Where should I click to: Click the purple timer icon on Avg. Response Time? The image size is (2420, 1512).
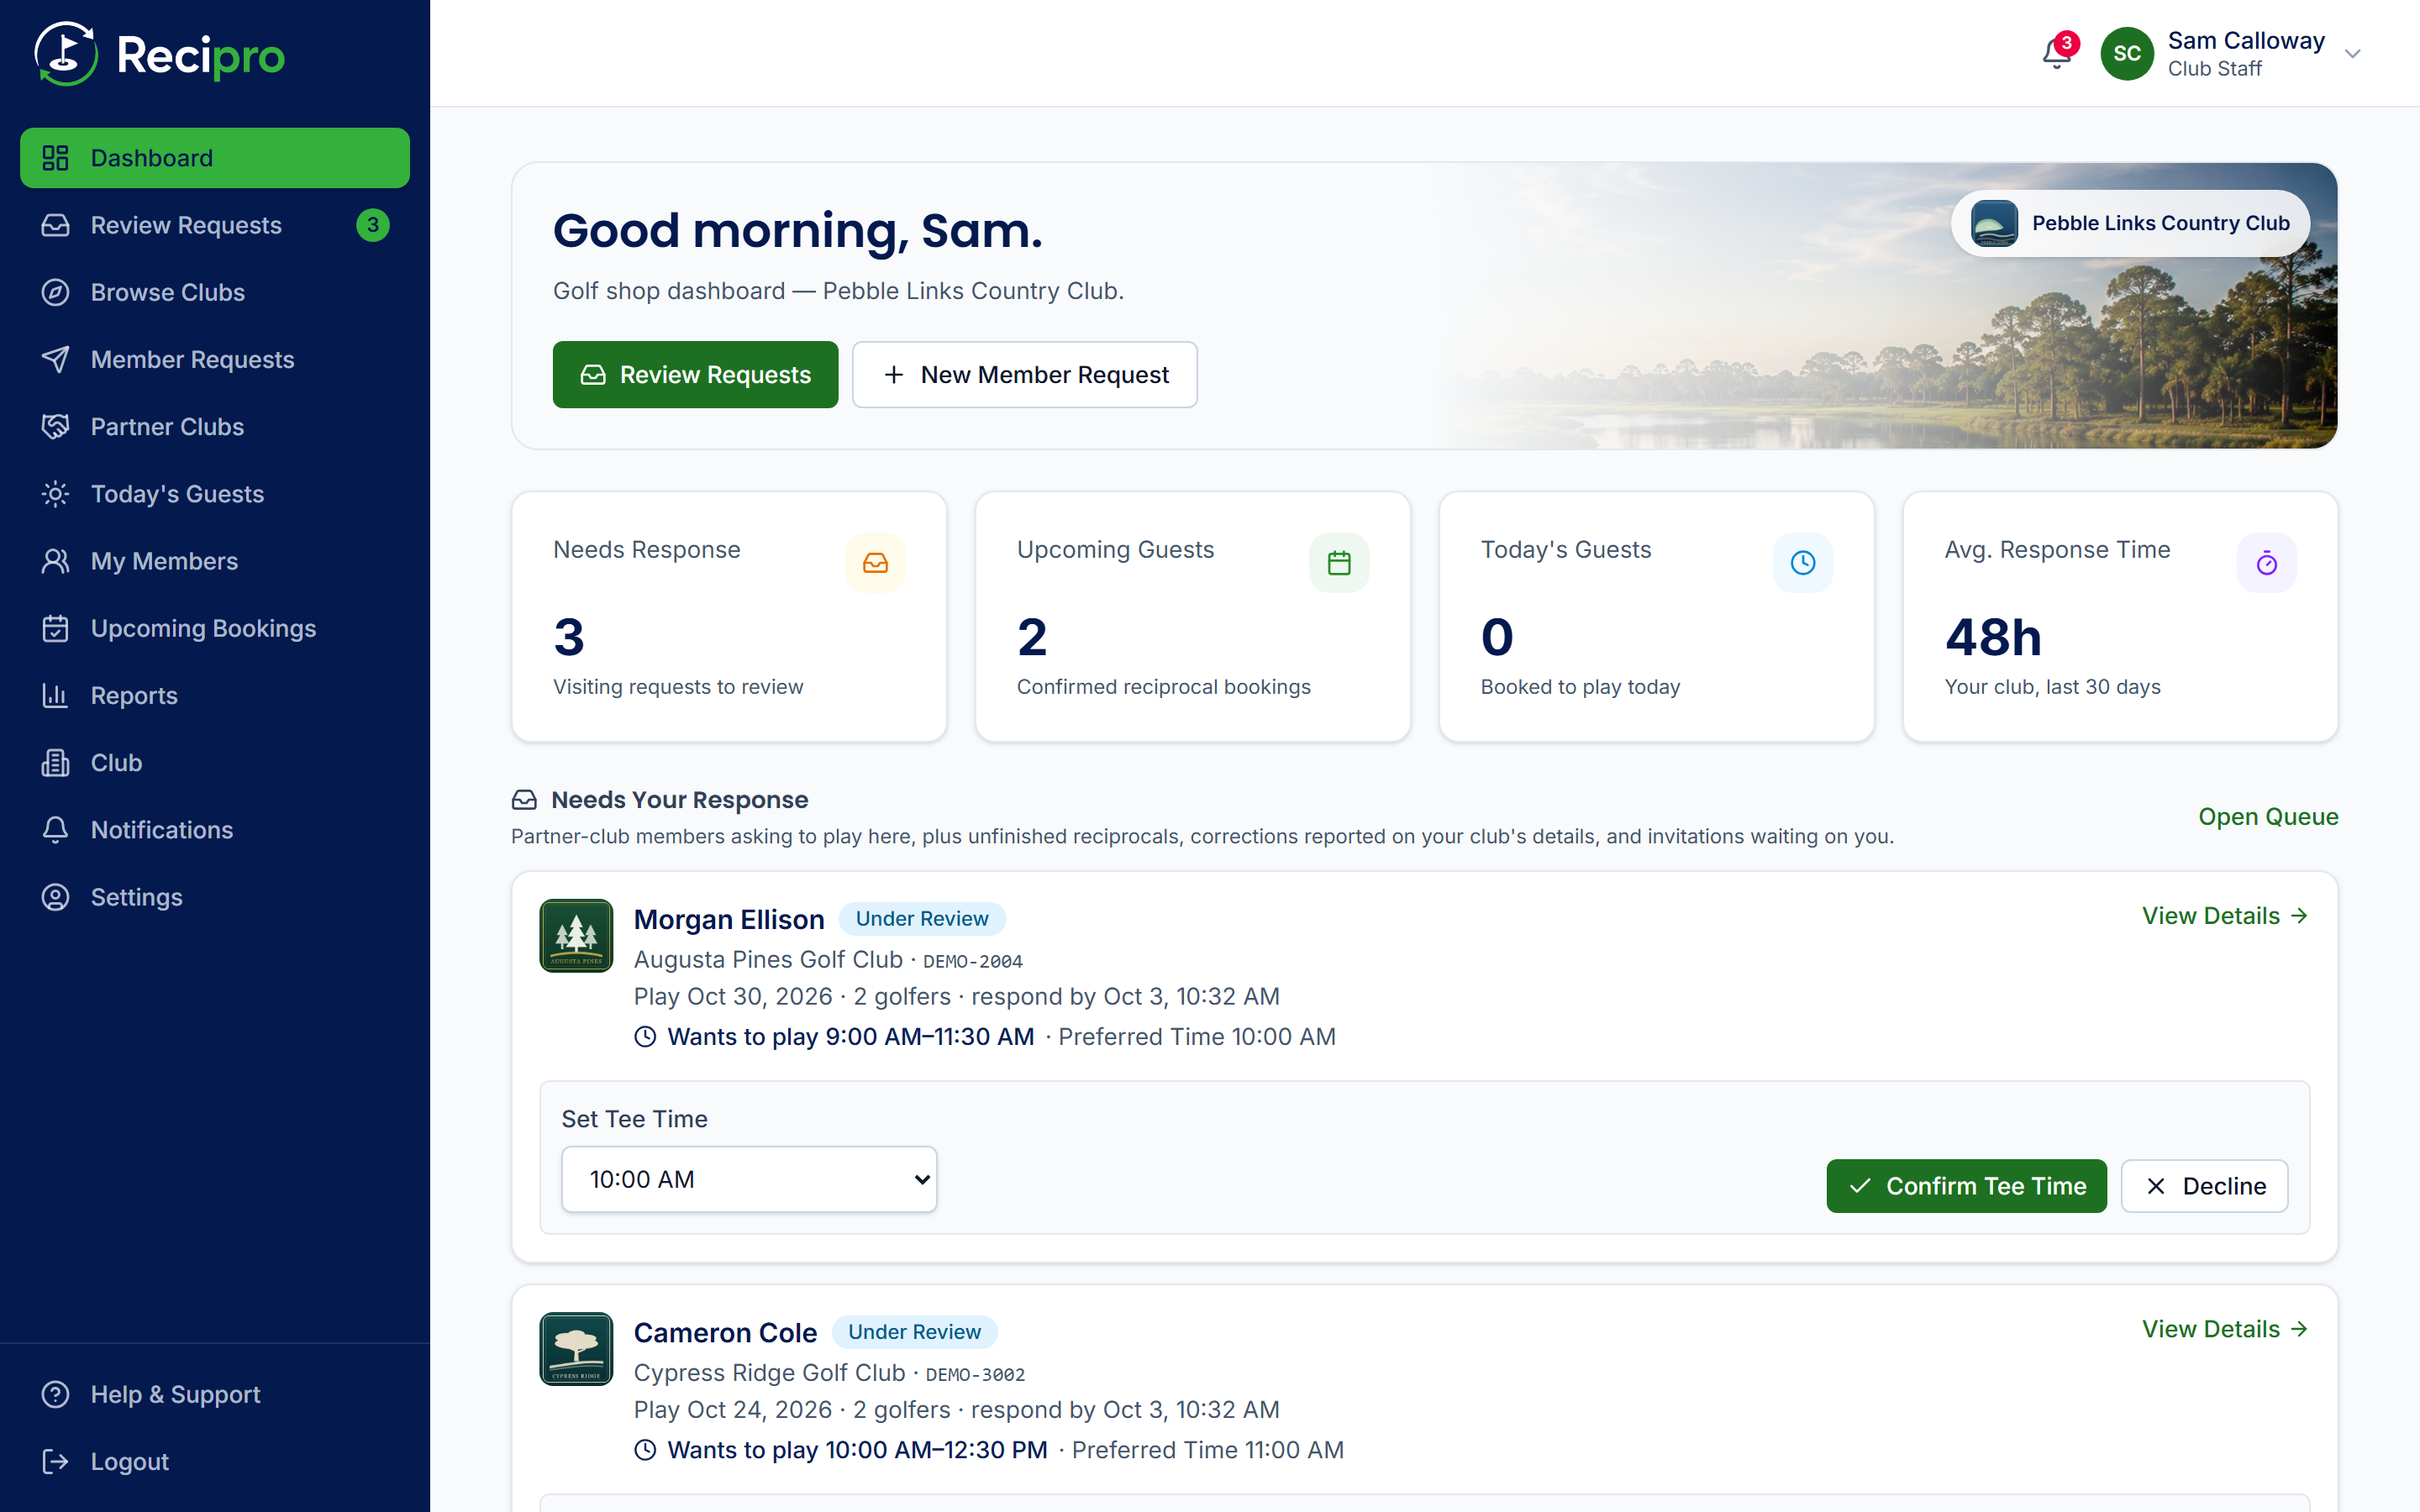coord(2267,563)
